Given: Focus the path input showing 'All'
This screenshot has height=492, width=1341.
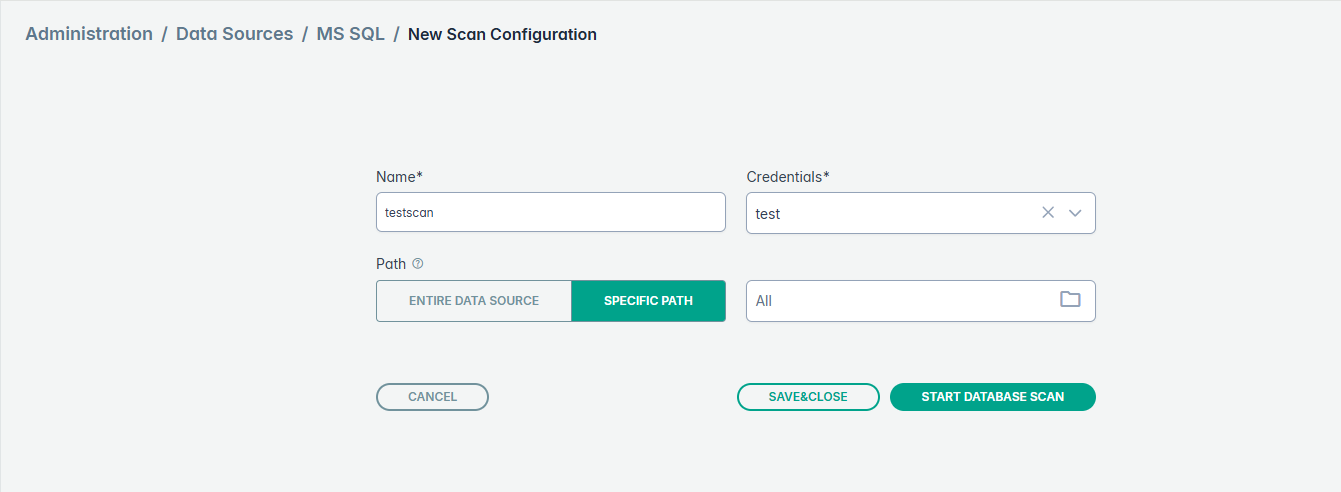Looking at the screenshot, I should click(x=900, y=301).
